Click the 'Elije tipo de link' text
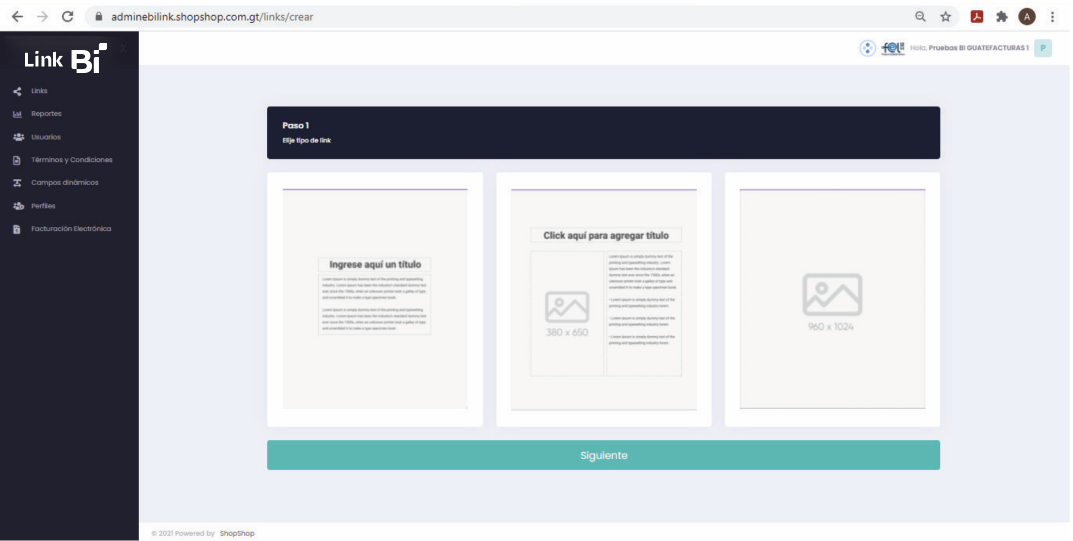 click(x=307, y=140)
